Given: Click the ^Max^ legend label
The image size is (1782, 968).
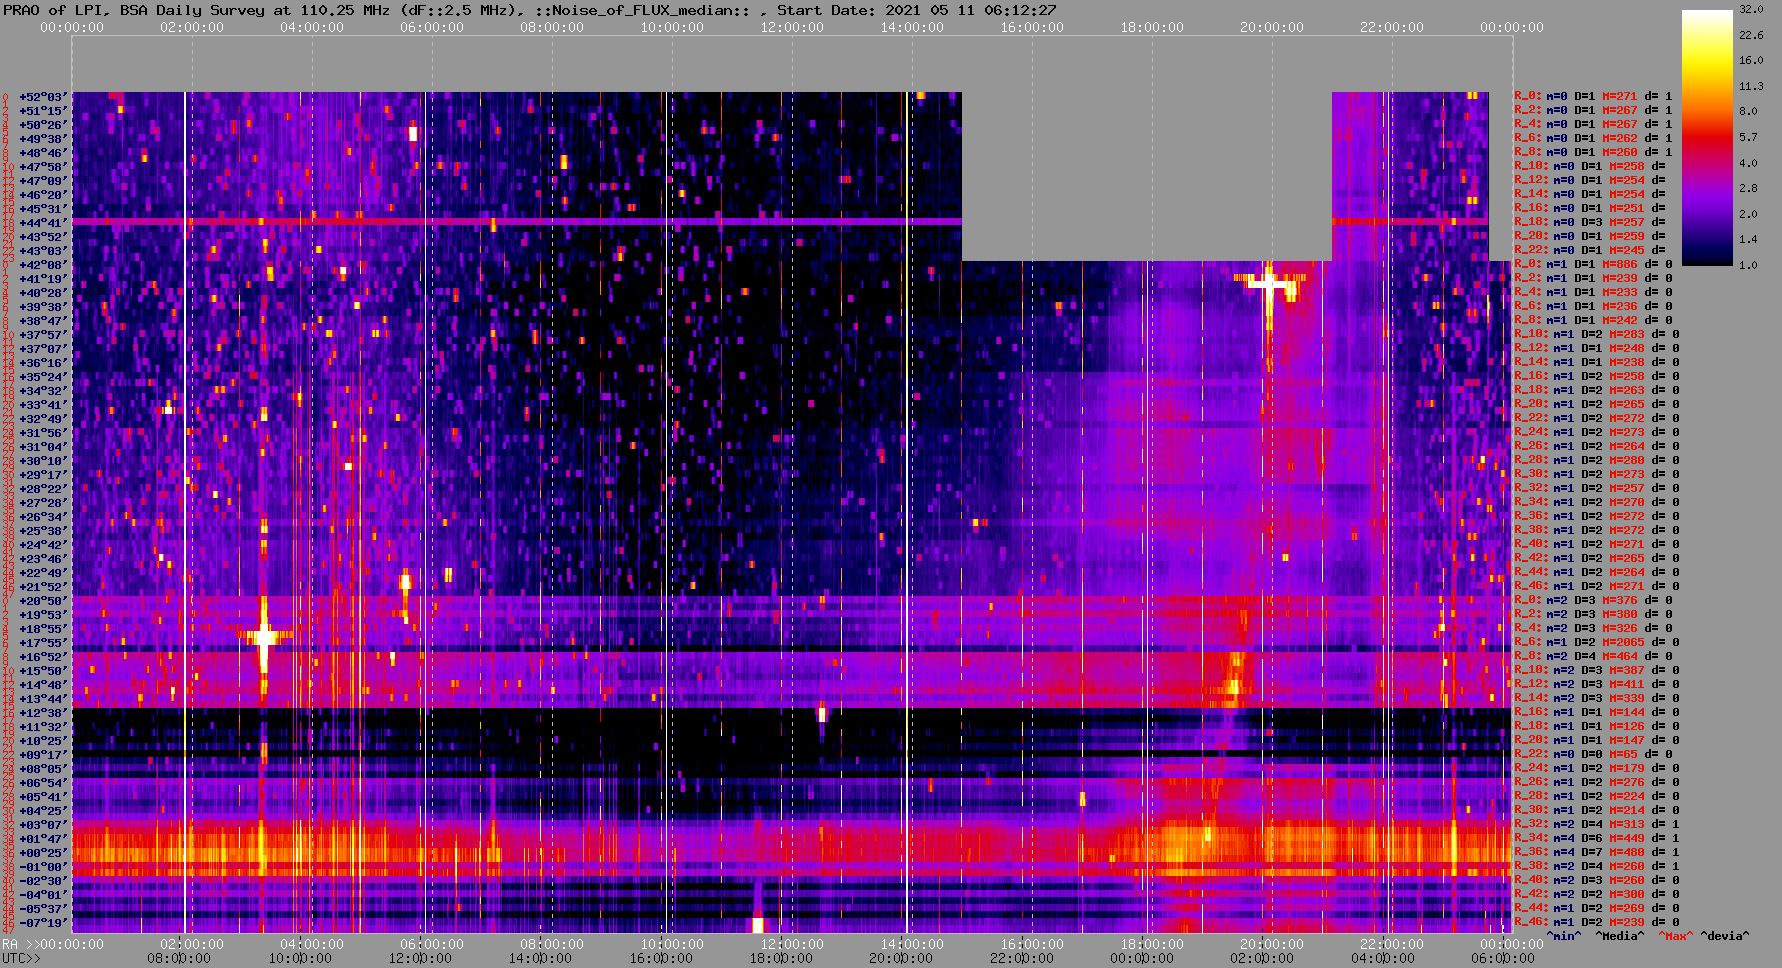Looking at the screenshot, I should click(x=1676, y=937).
